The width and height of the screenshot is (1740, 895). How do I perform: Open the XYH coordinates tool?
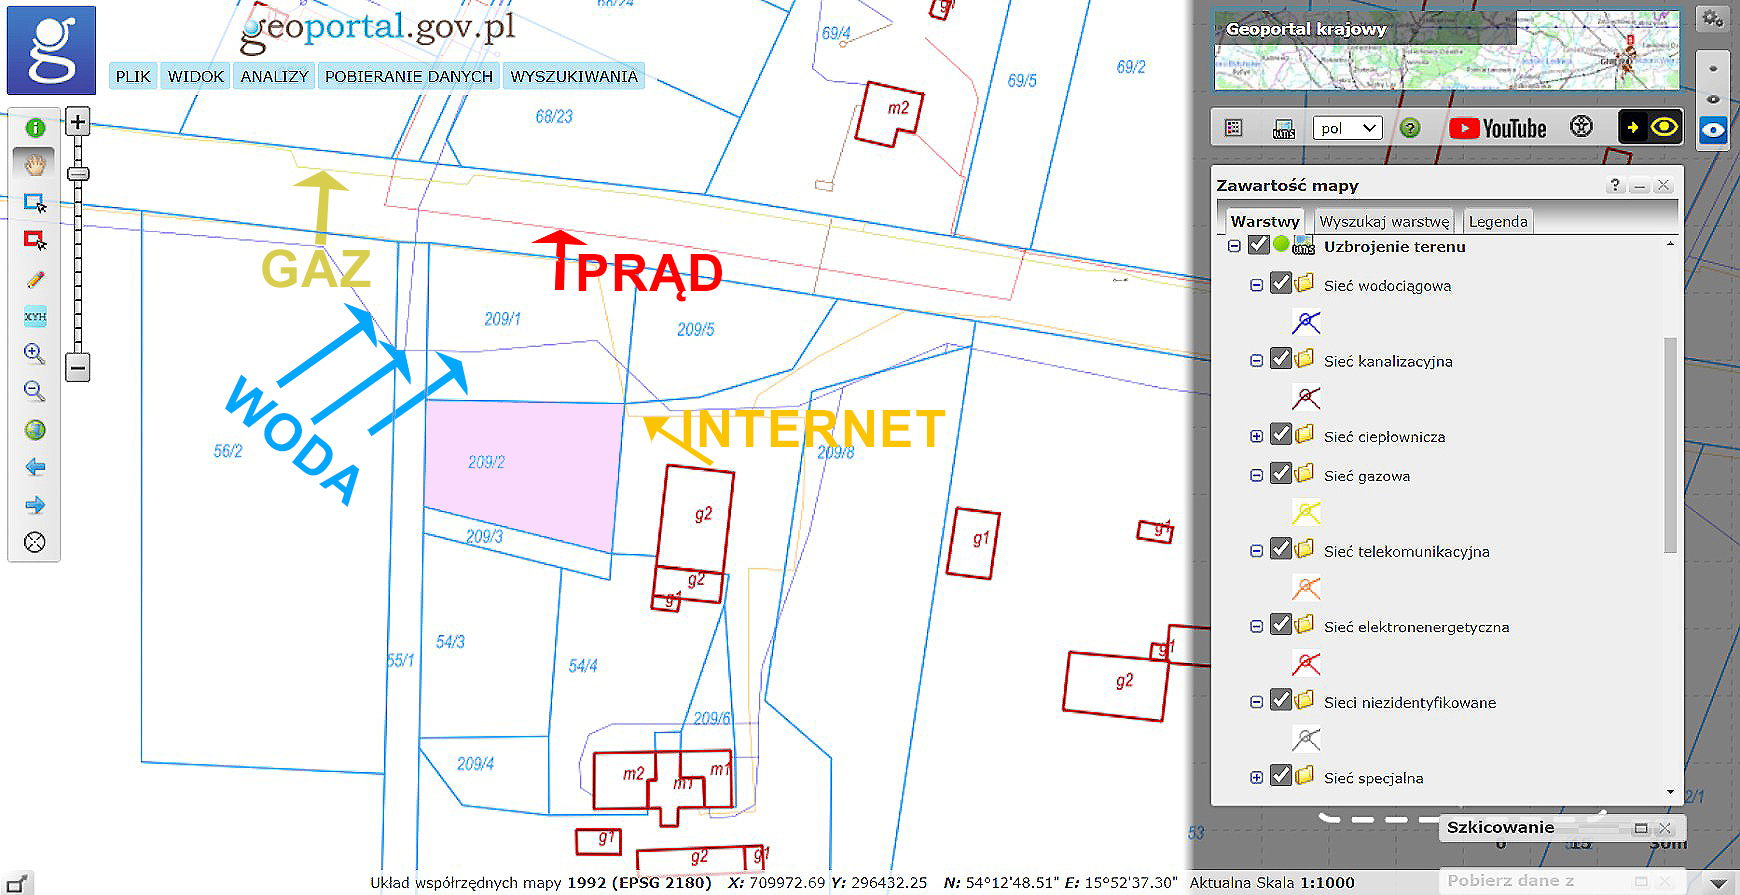click(x=35, y=317)
